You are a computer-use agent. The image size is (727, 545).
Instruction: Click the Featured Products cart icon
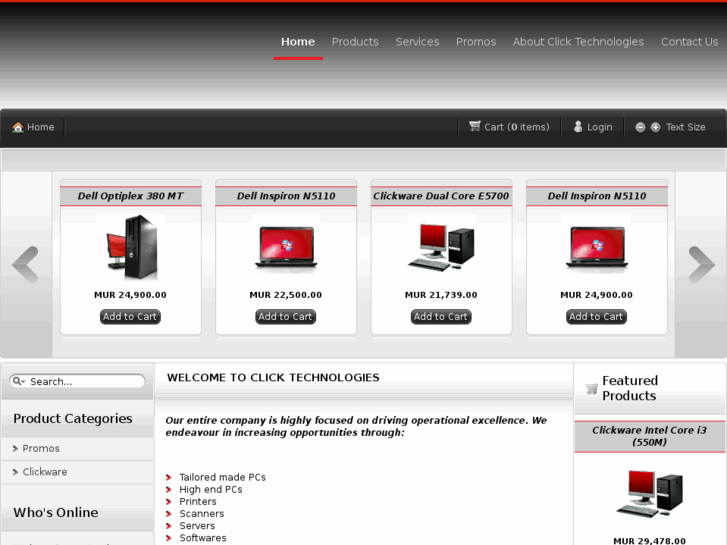click(x=592, y=389)
